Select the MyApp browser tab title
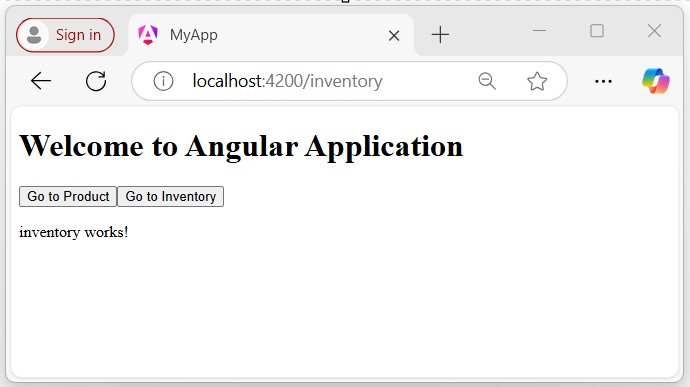 coord(194,35)
